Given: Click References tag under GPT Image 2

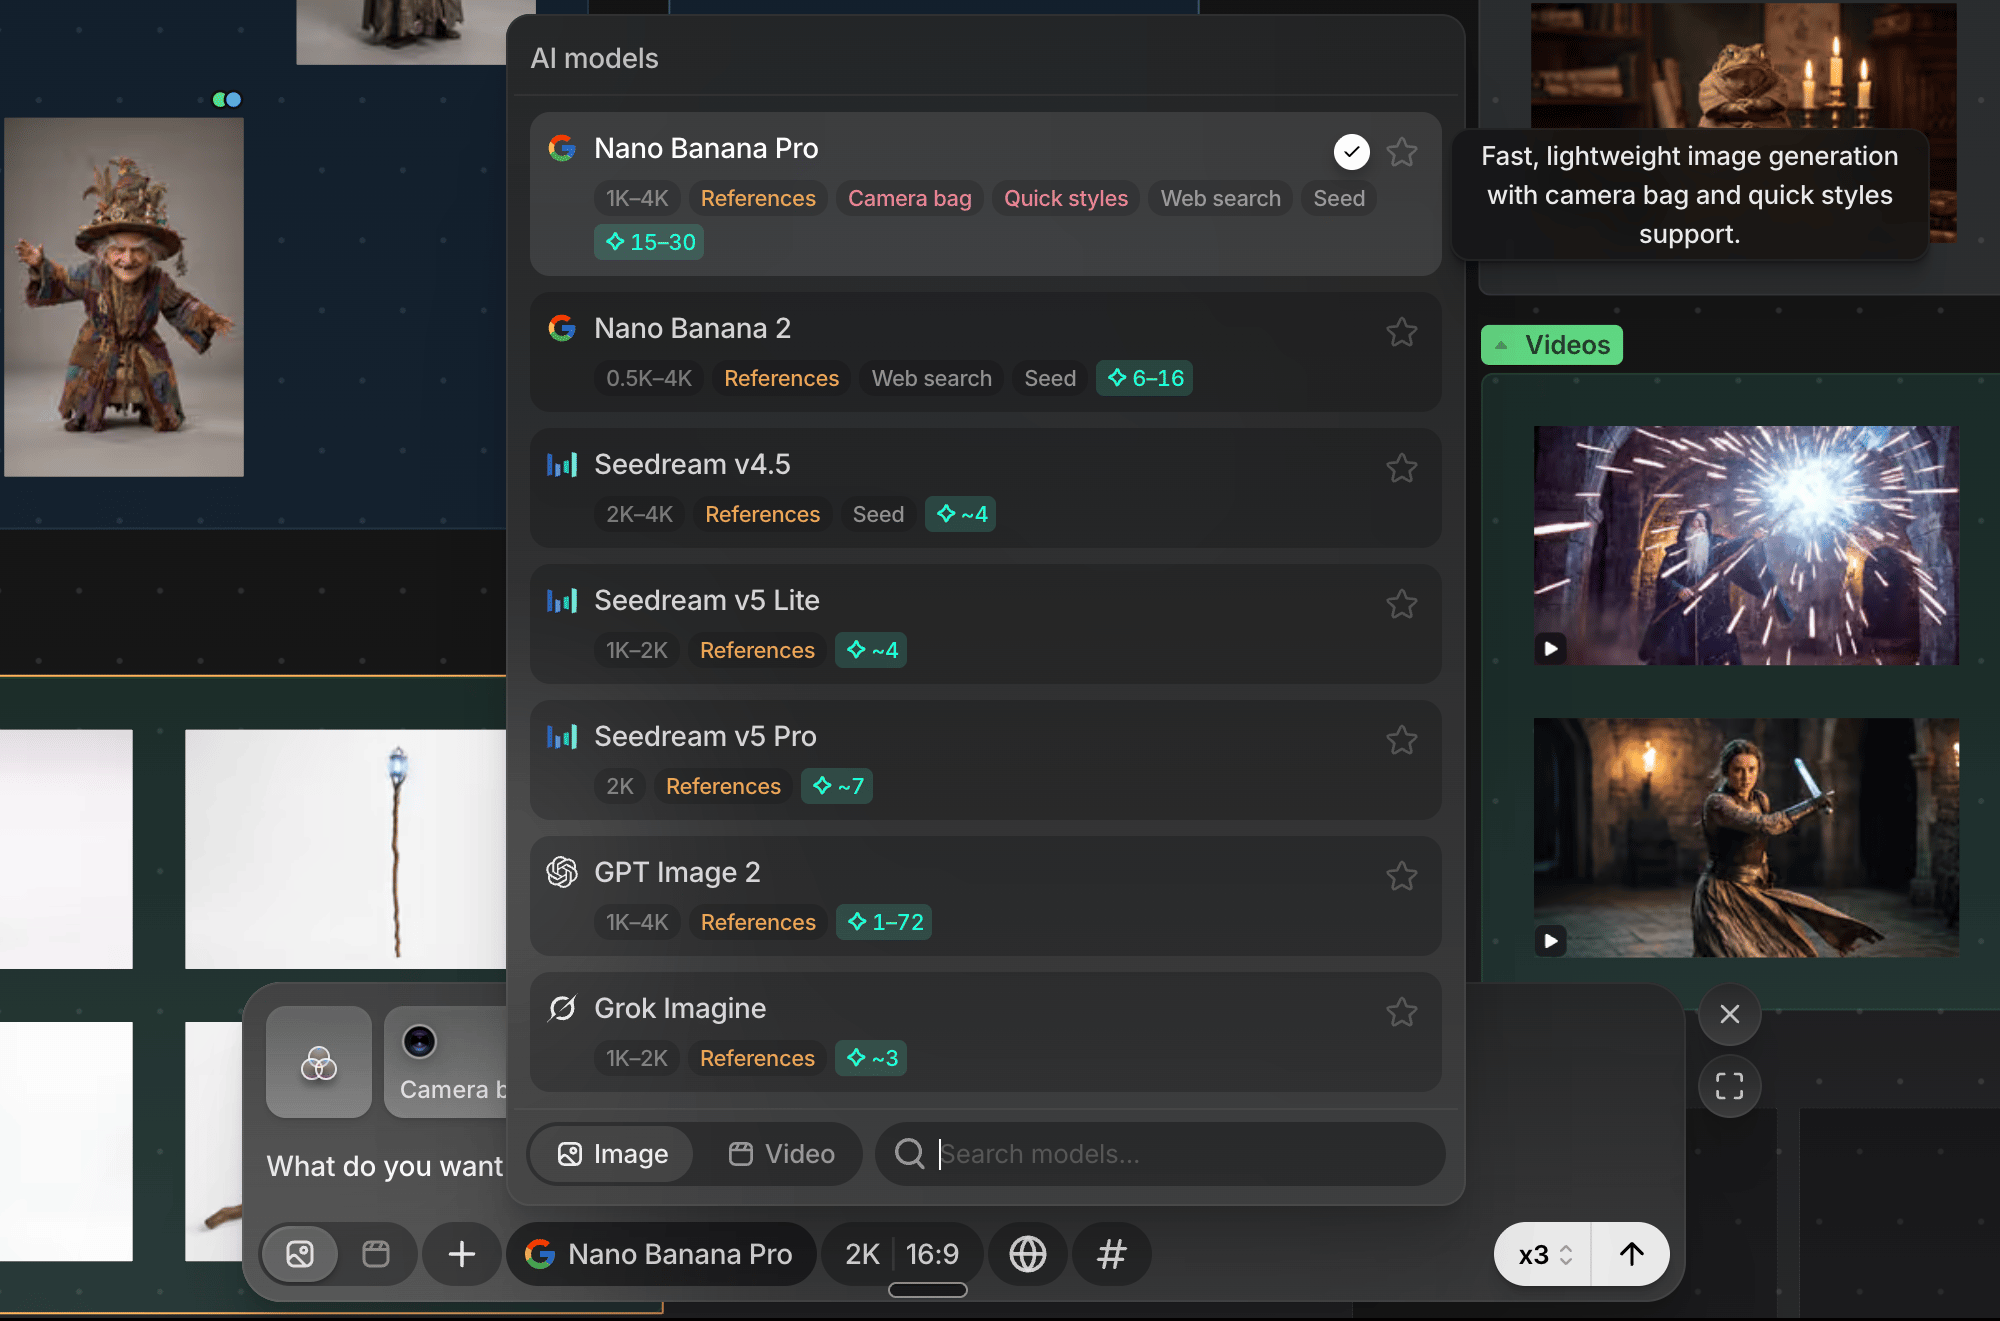Looking at the screenshot, I should pyautogui.click(x=758, y=922).
